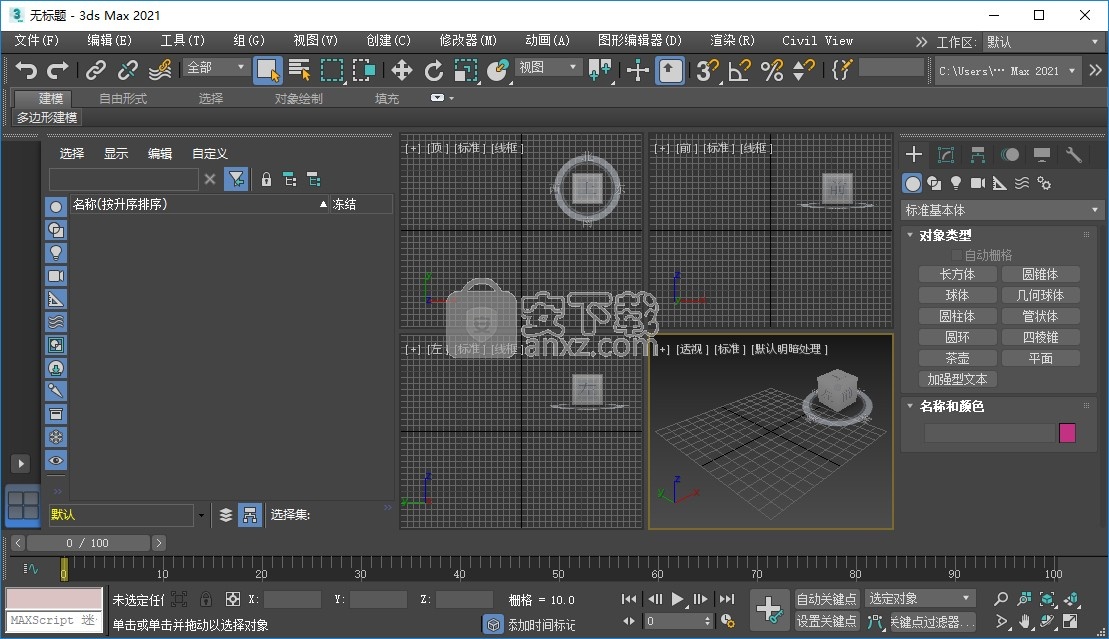Click the Select by Name icon

tap(299, 70)
